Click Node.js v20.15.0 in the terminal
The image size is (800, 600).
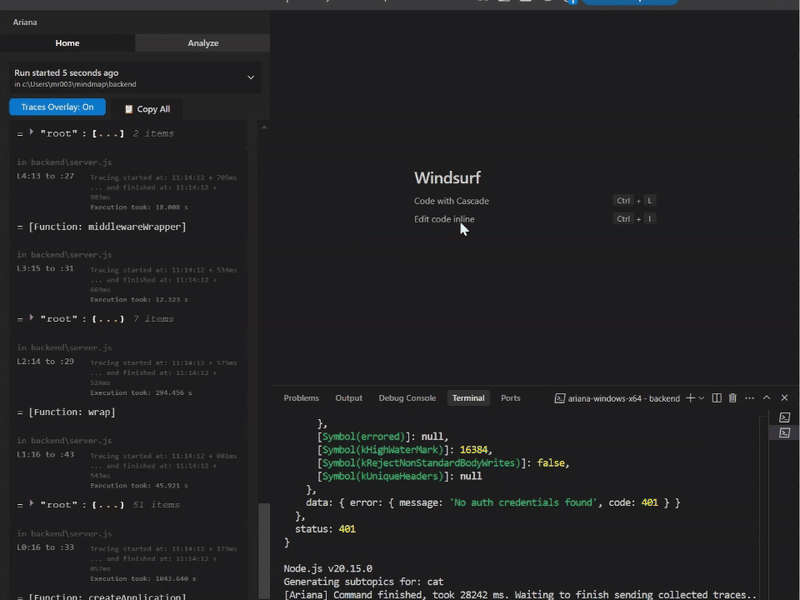328,568
